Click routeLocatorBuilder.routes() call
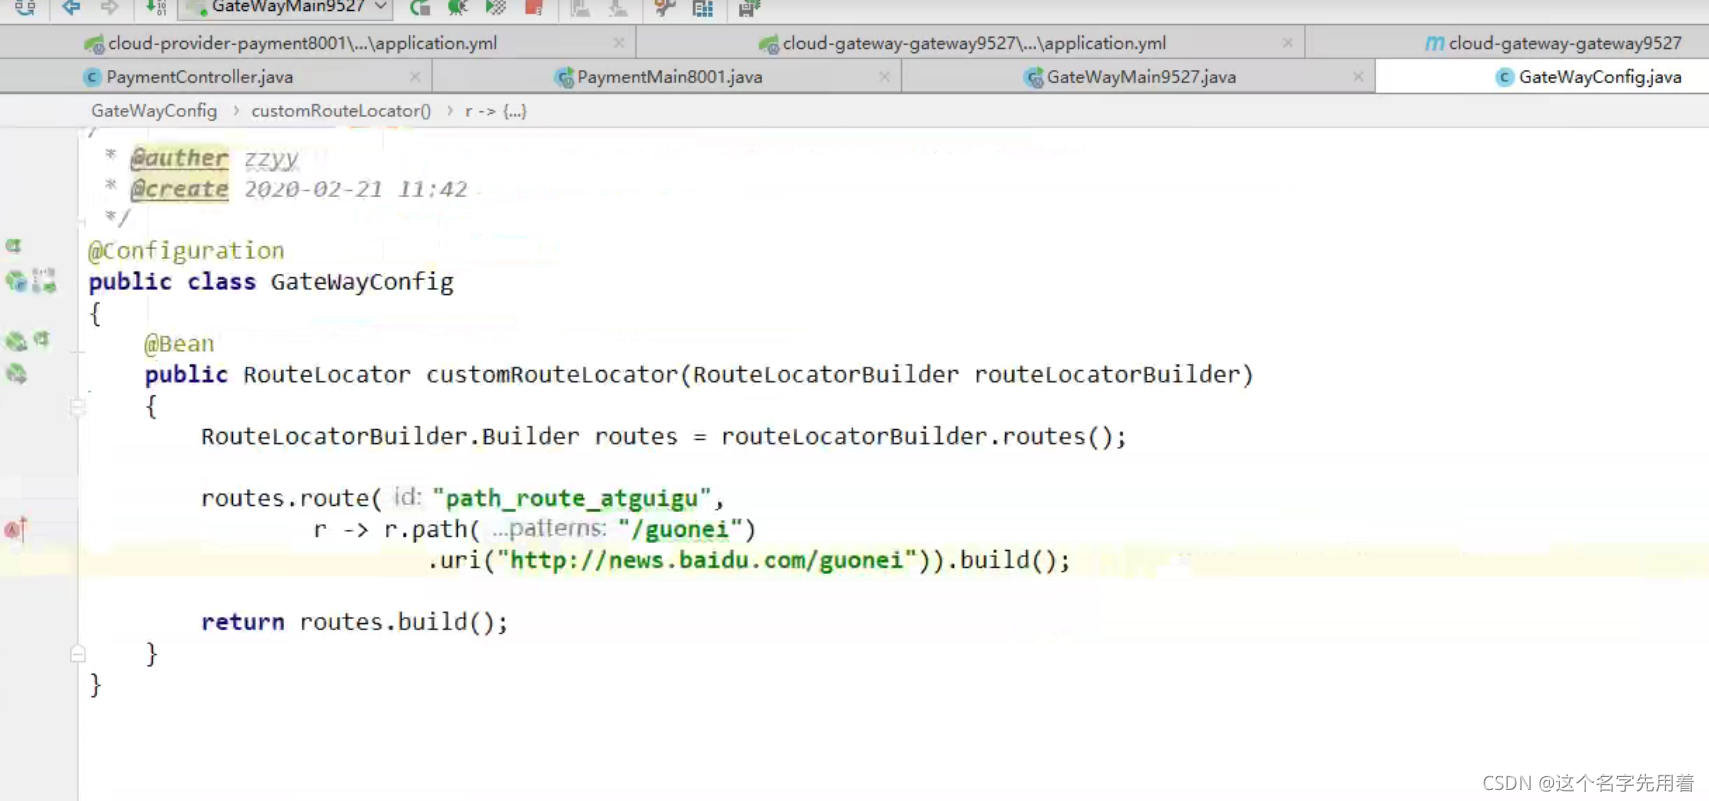The width and height of the screenshot is (1709, 801). (x=917, y=436)
